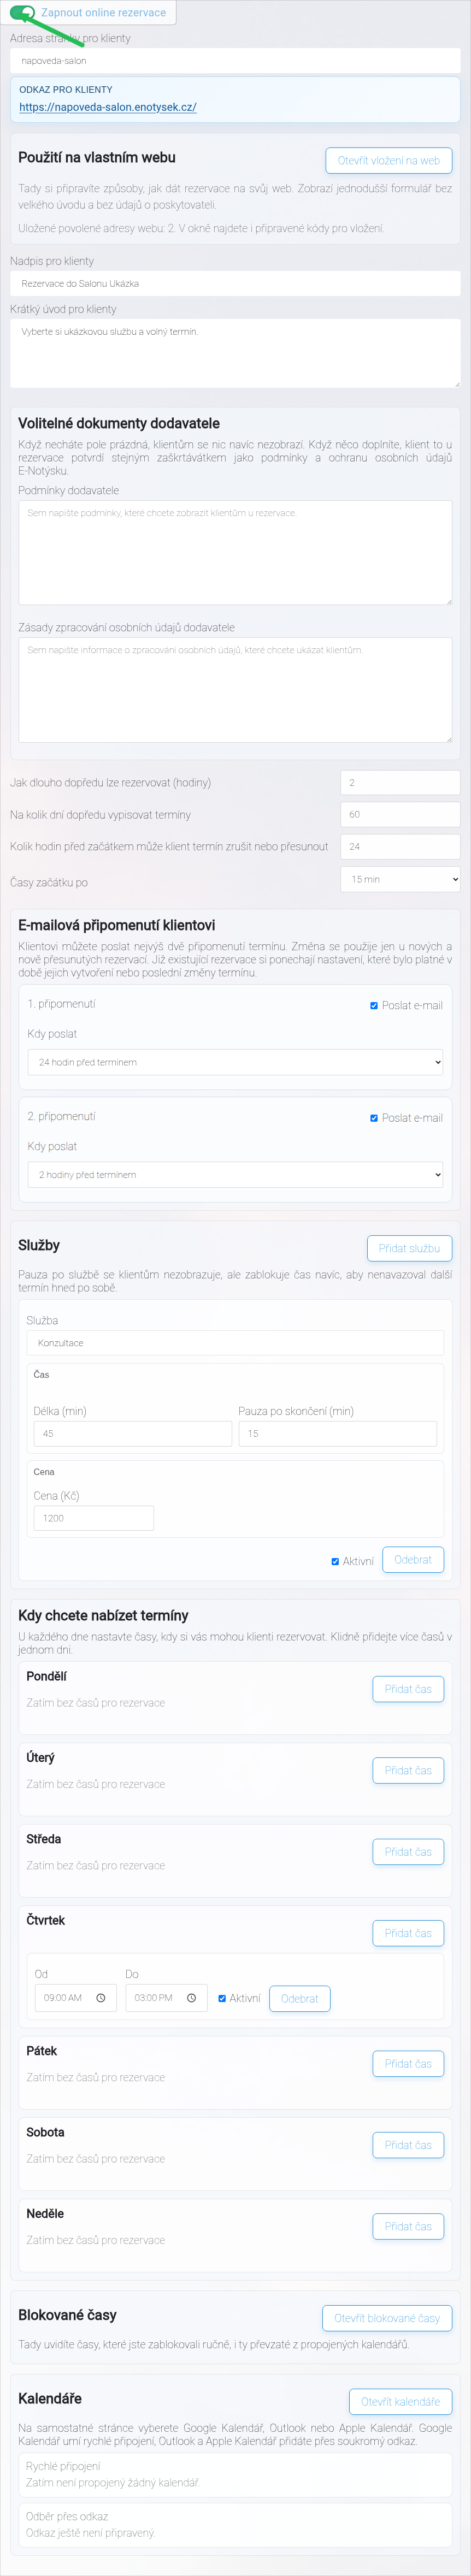Image resolution: width=471 pixels, height=2576 pixels.
Task: Focus the Nadpis pro klienty input
Action: tap(235, 283)
